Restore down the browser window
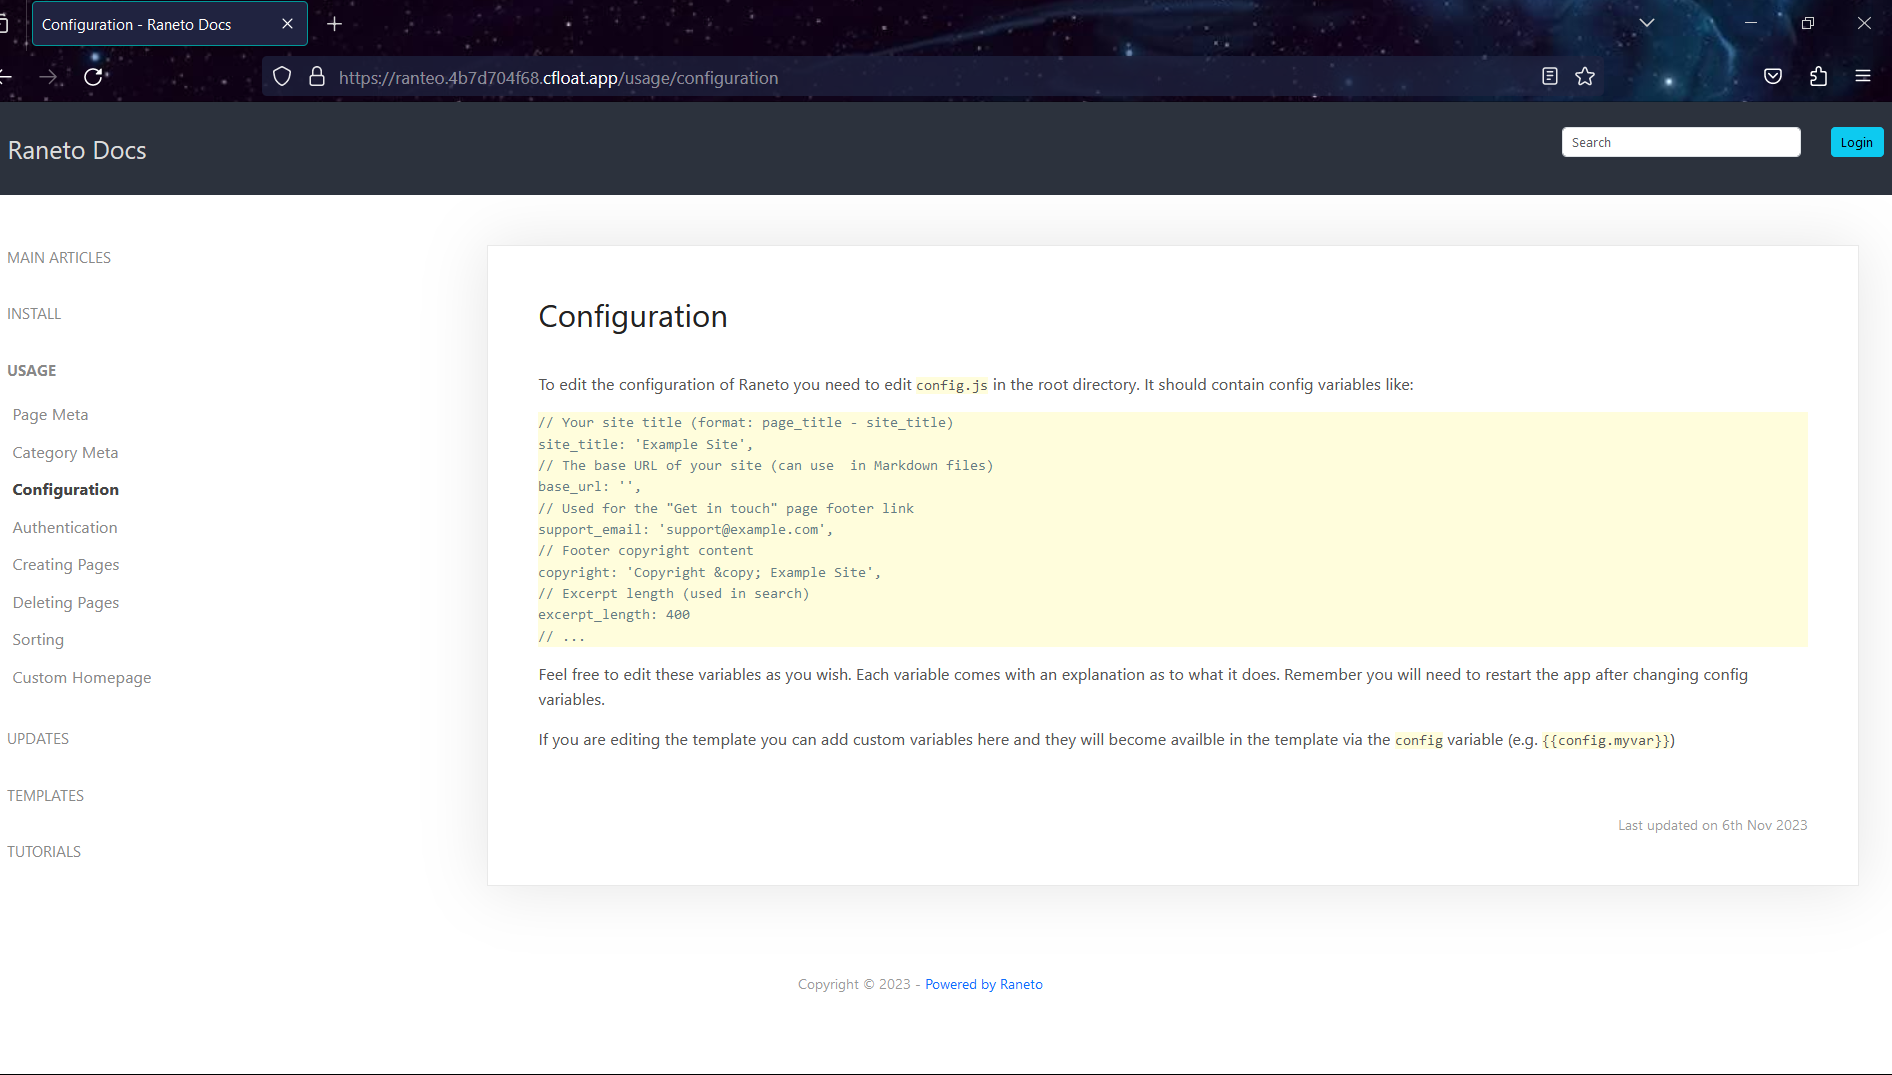The image size is (1892, 1075). coord(1808,23)
